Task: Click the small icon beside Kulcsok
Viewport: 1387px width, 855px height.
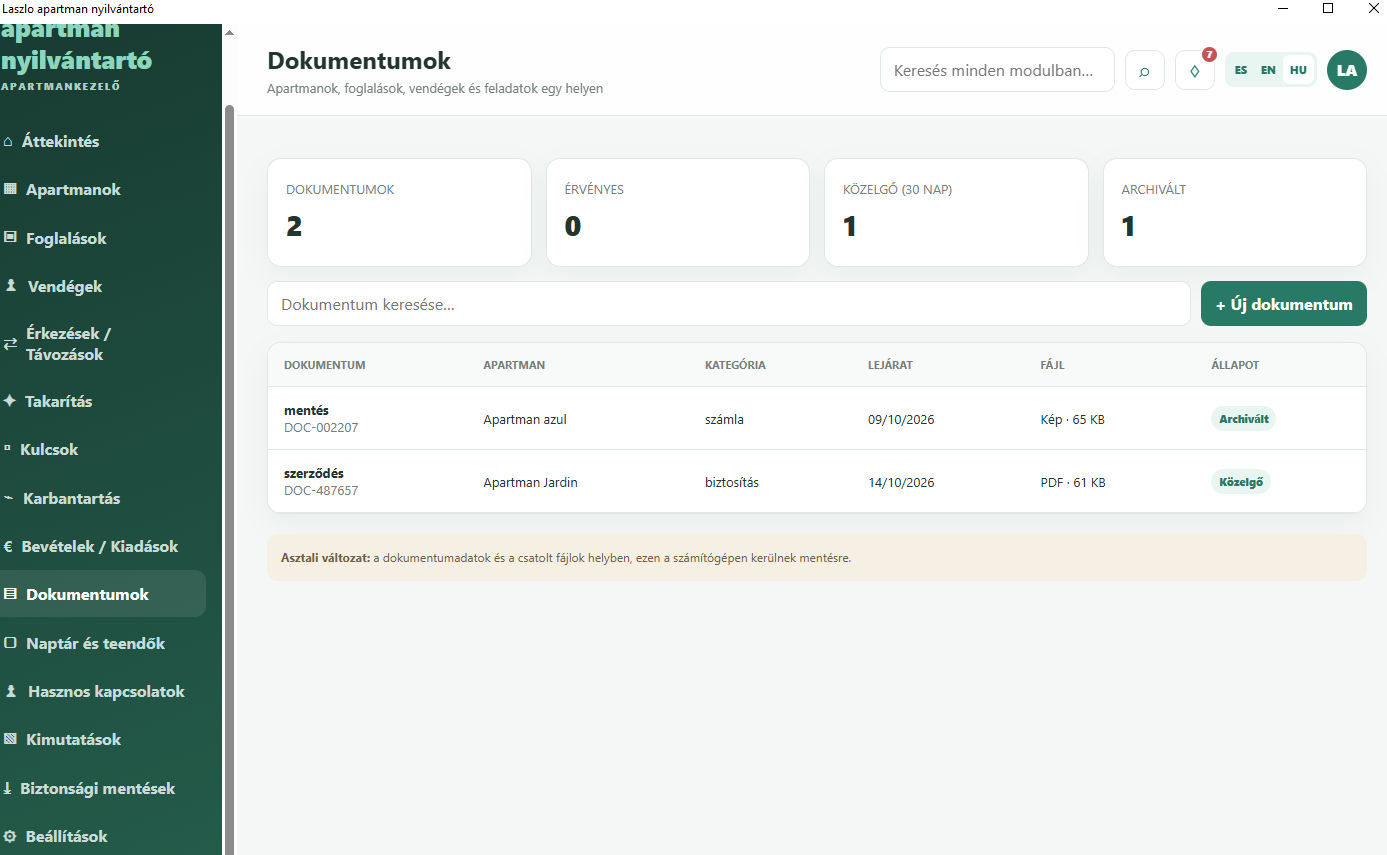Action: click(8, 449)
